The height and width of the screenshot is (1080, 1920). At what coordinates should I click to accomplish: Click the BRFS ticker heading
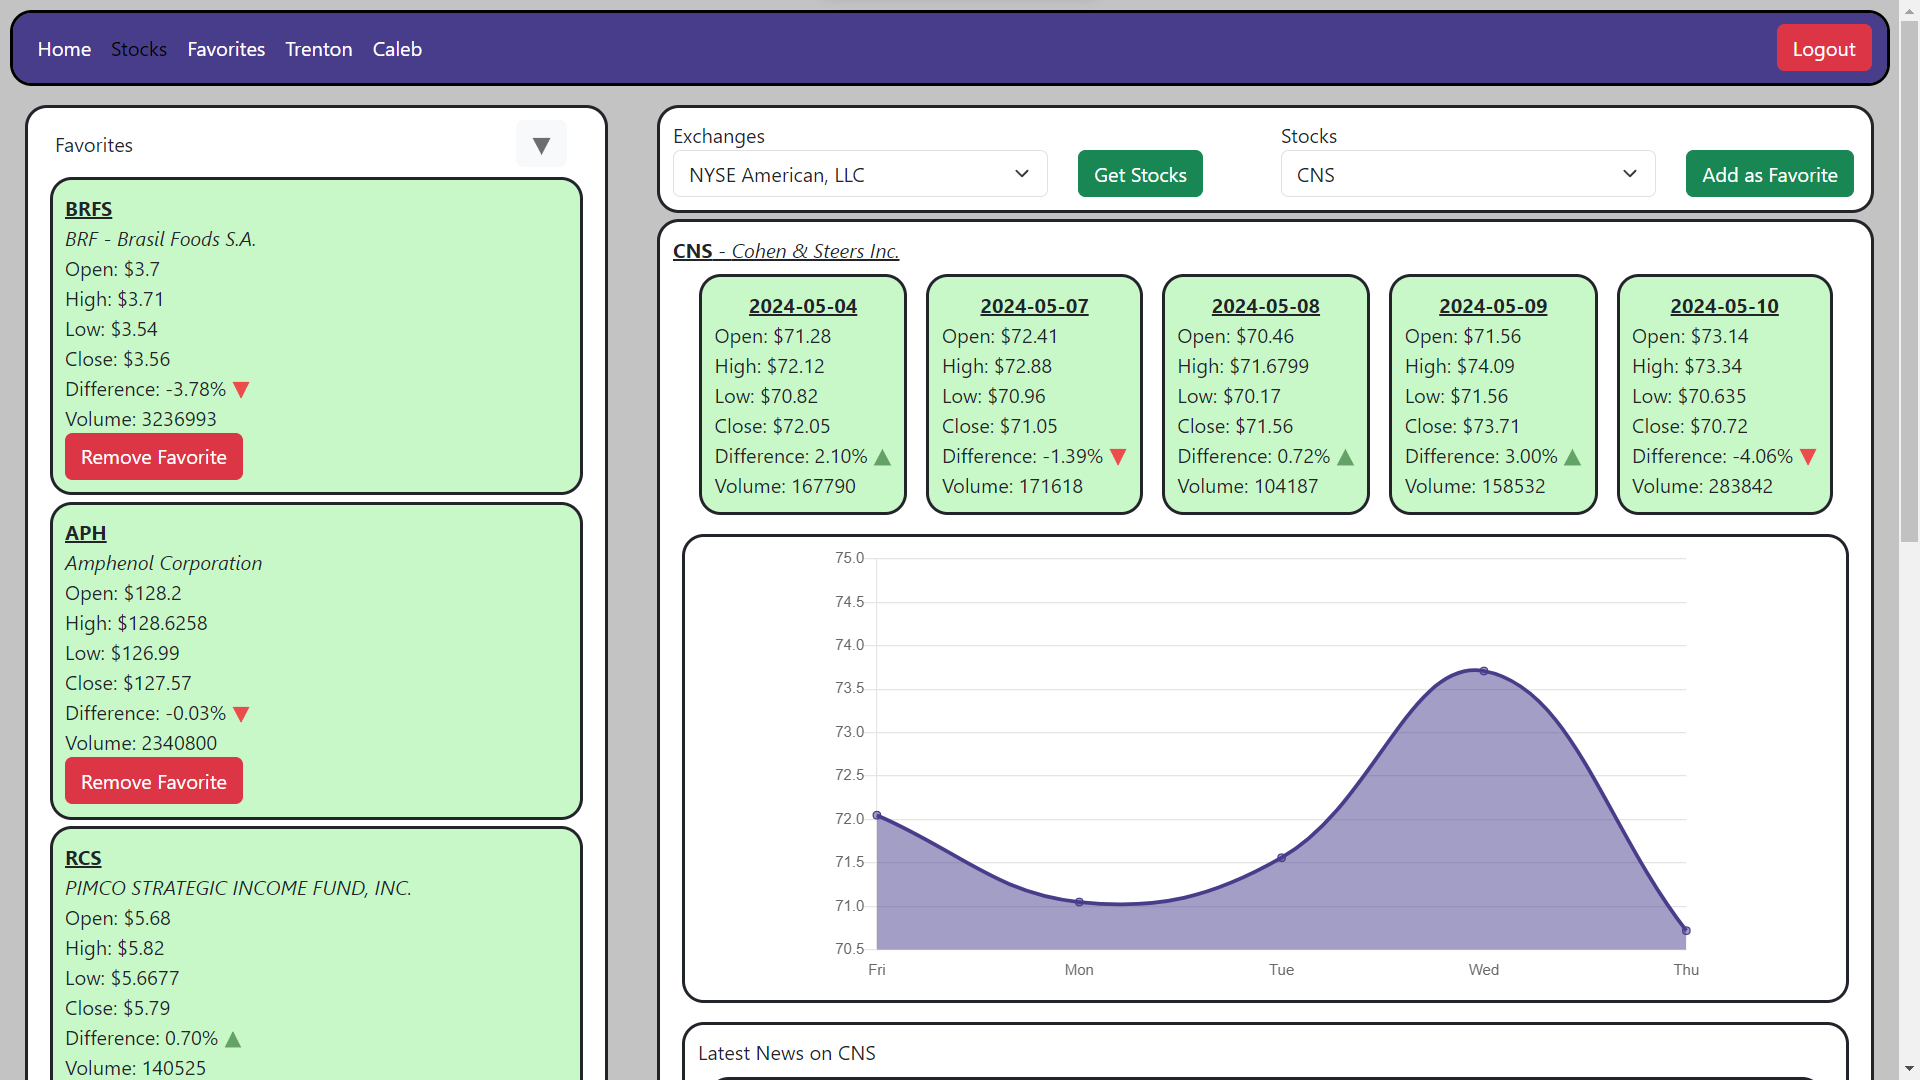point(88,209)
